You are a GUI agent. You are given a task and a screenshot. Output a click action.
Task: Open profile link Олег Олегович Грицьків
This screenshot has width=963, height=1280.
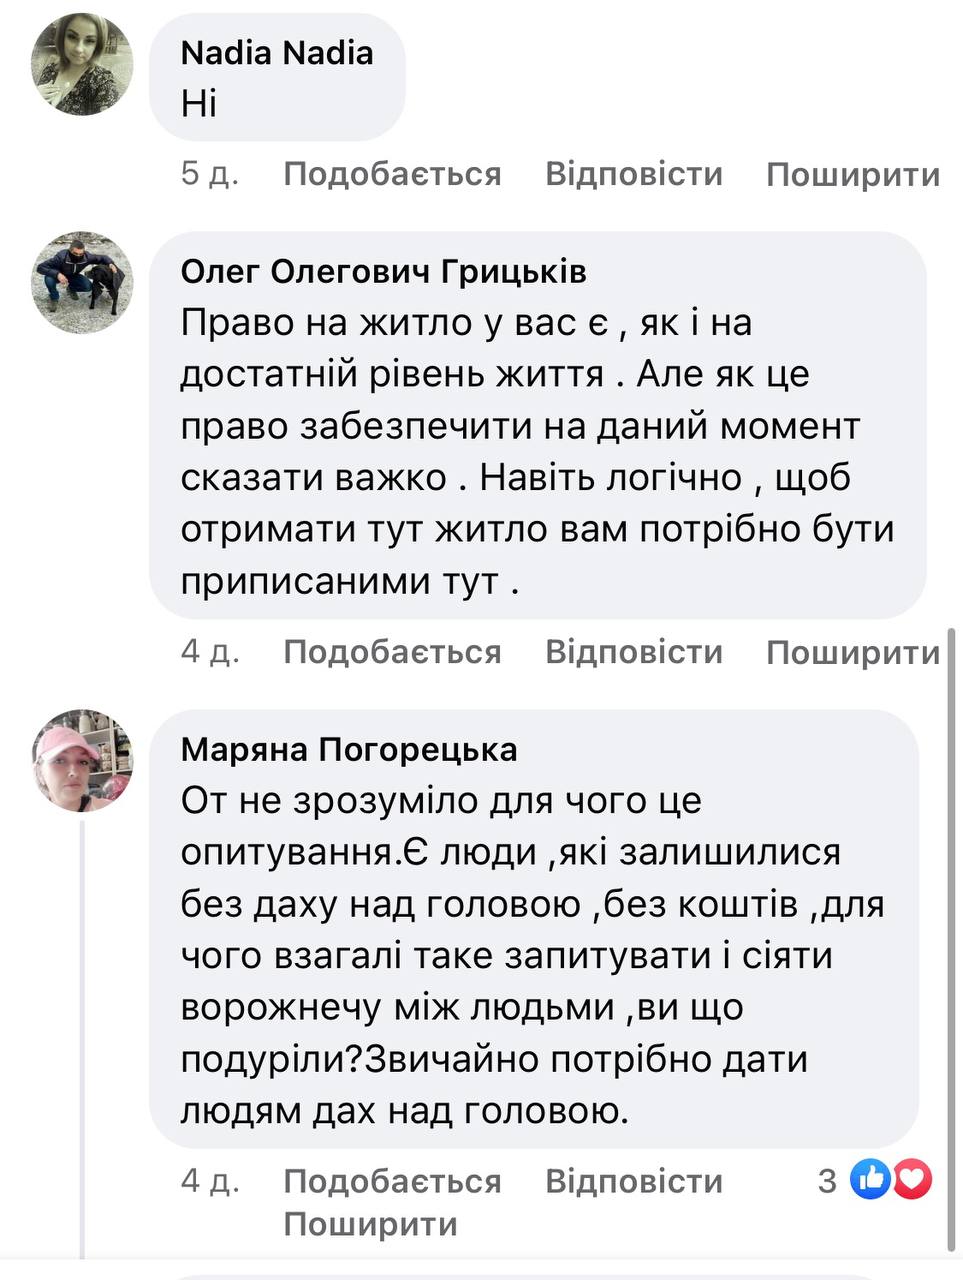point(384,271)
